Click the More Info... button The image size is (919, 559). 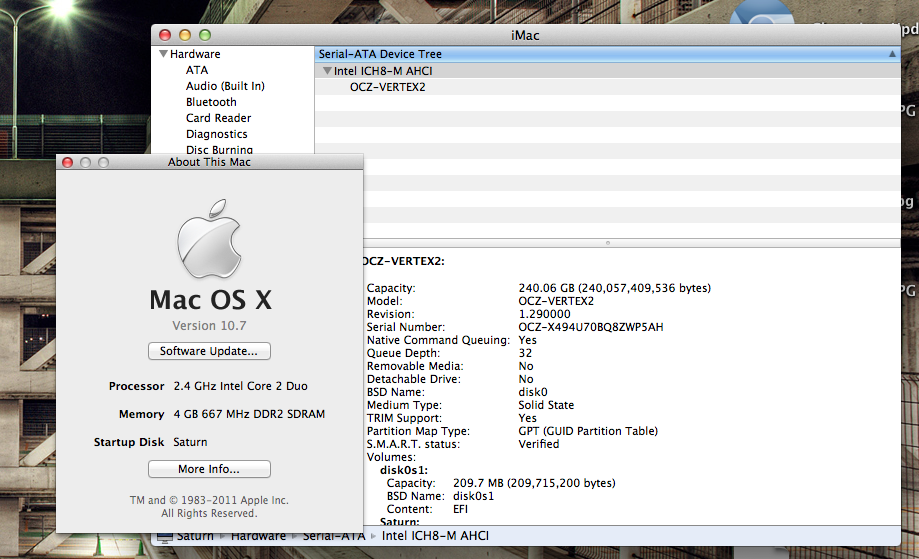click(209, 469)
